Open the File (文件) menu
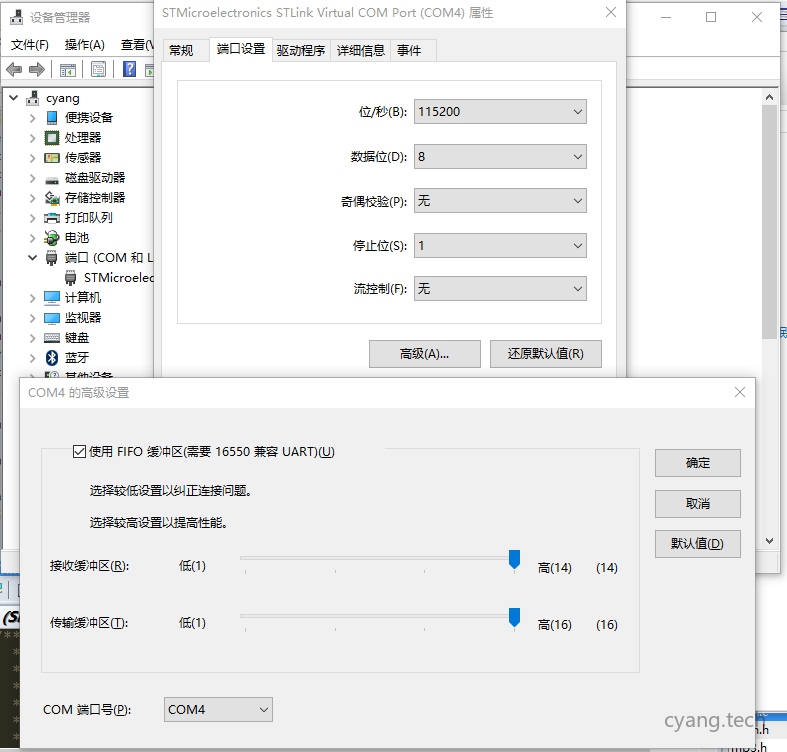Viewport: 787px width, 752px height. click(x=30, y=45)
